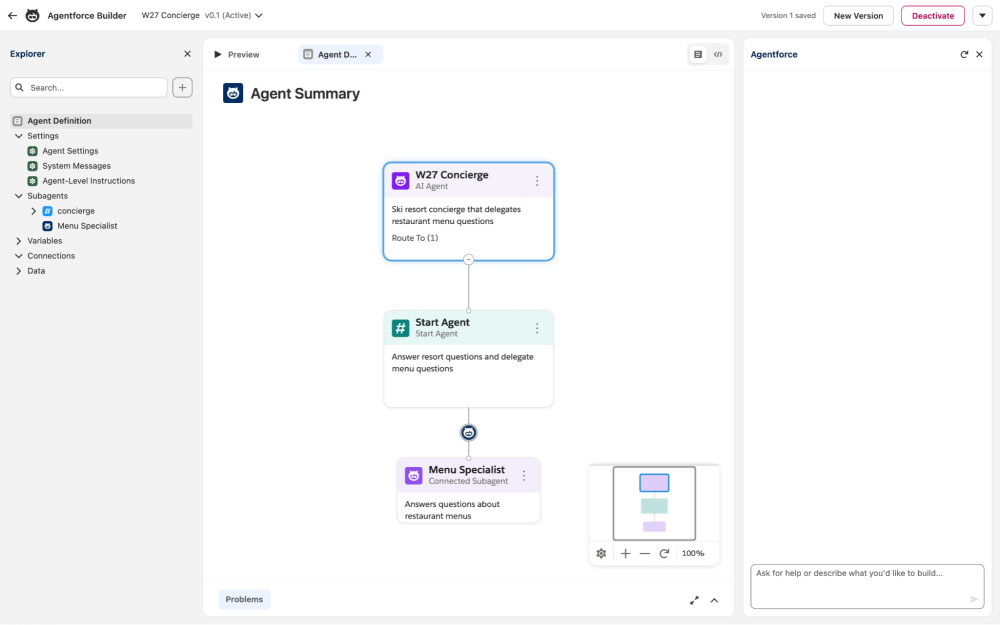Expand the Variables section
1000x625 pixels.
pos(18,240)
